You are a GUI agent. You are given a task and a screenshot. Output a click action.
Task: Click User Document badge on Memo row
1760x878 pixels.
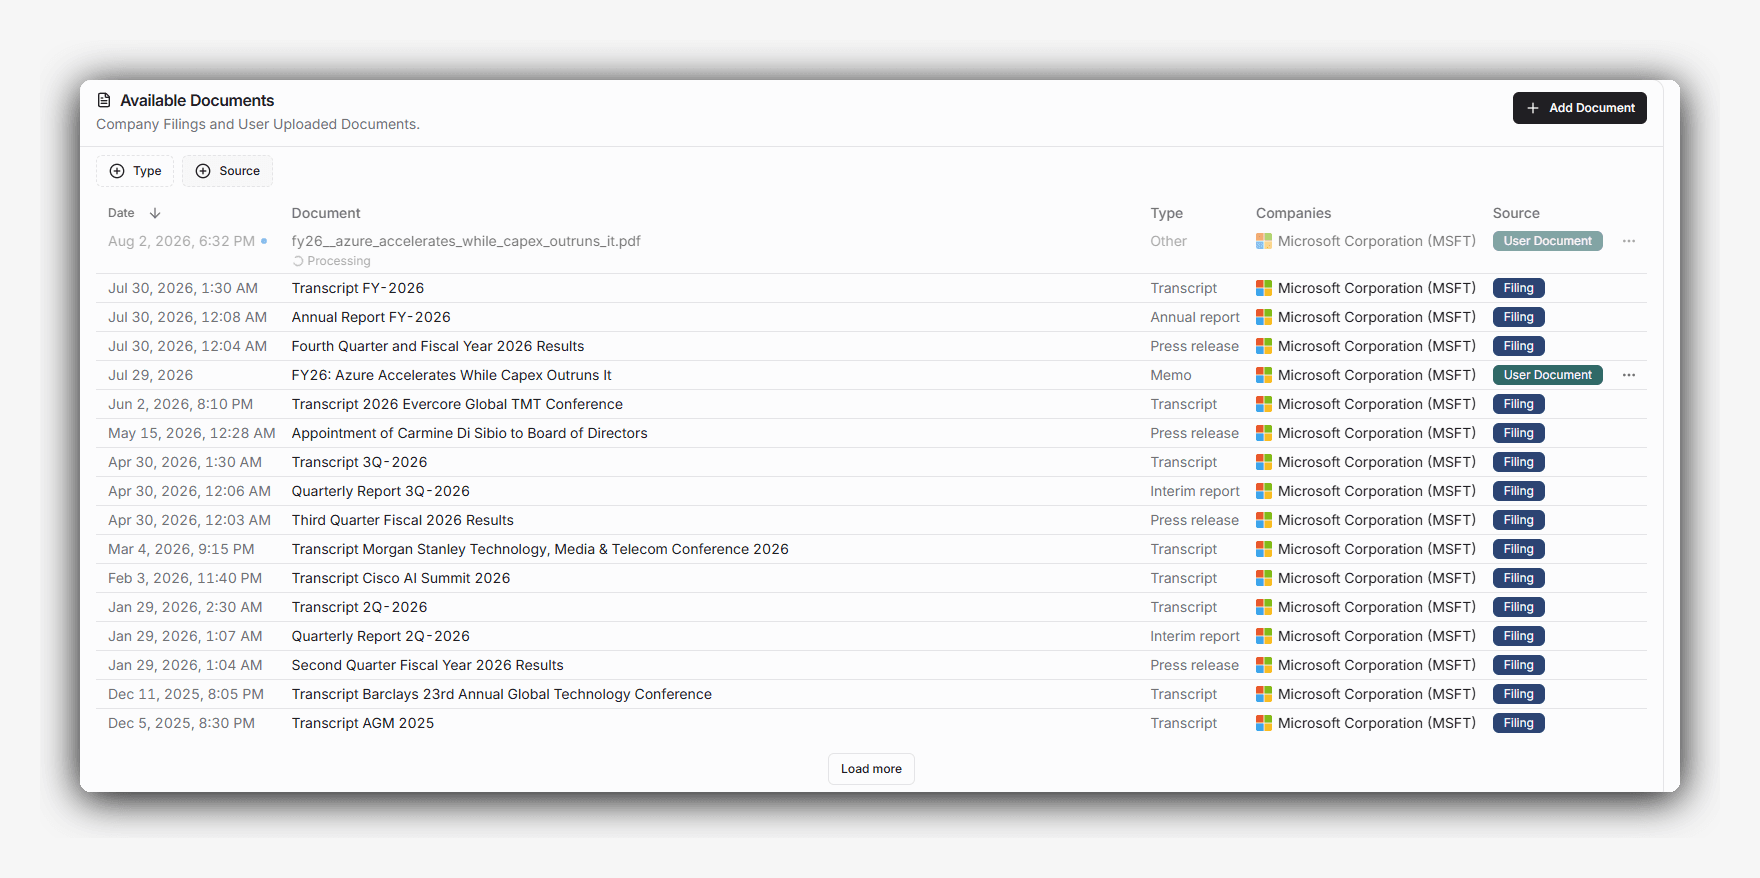pos(1547,375)
